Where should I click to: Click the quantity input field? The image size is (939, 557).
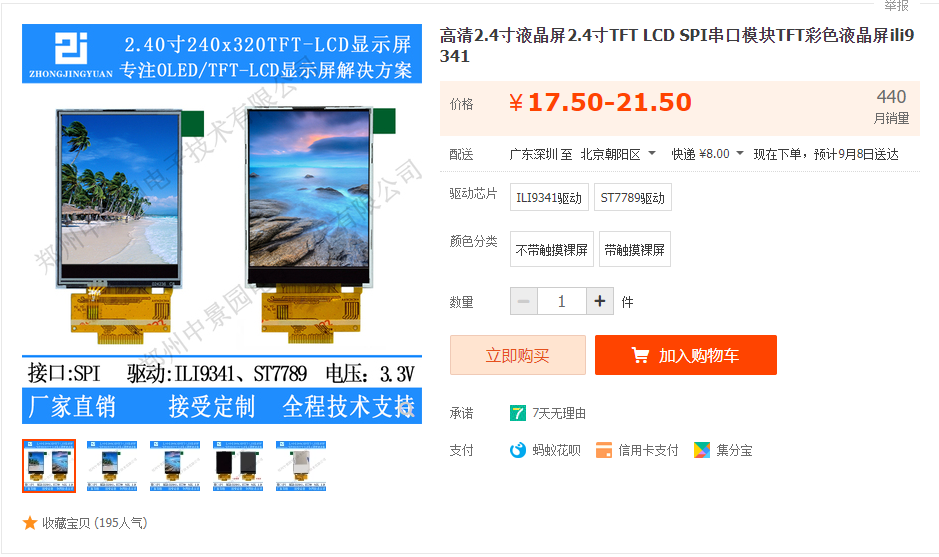[x=562, y=301]
